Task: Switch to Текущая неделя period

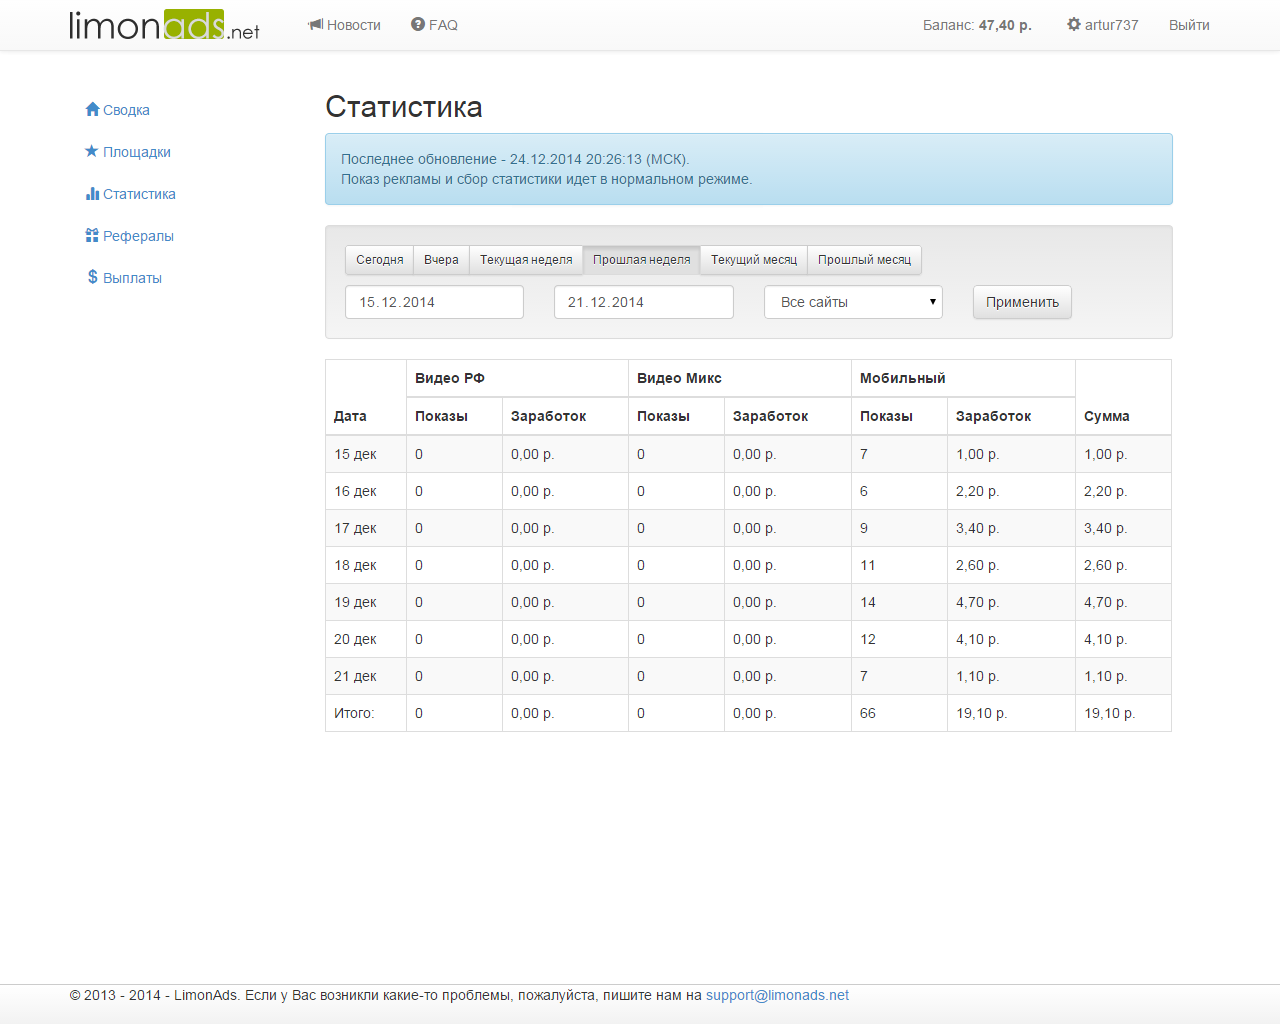Action: 526,260
